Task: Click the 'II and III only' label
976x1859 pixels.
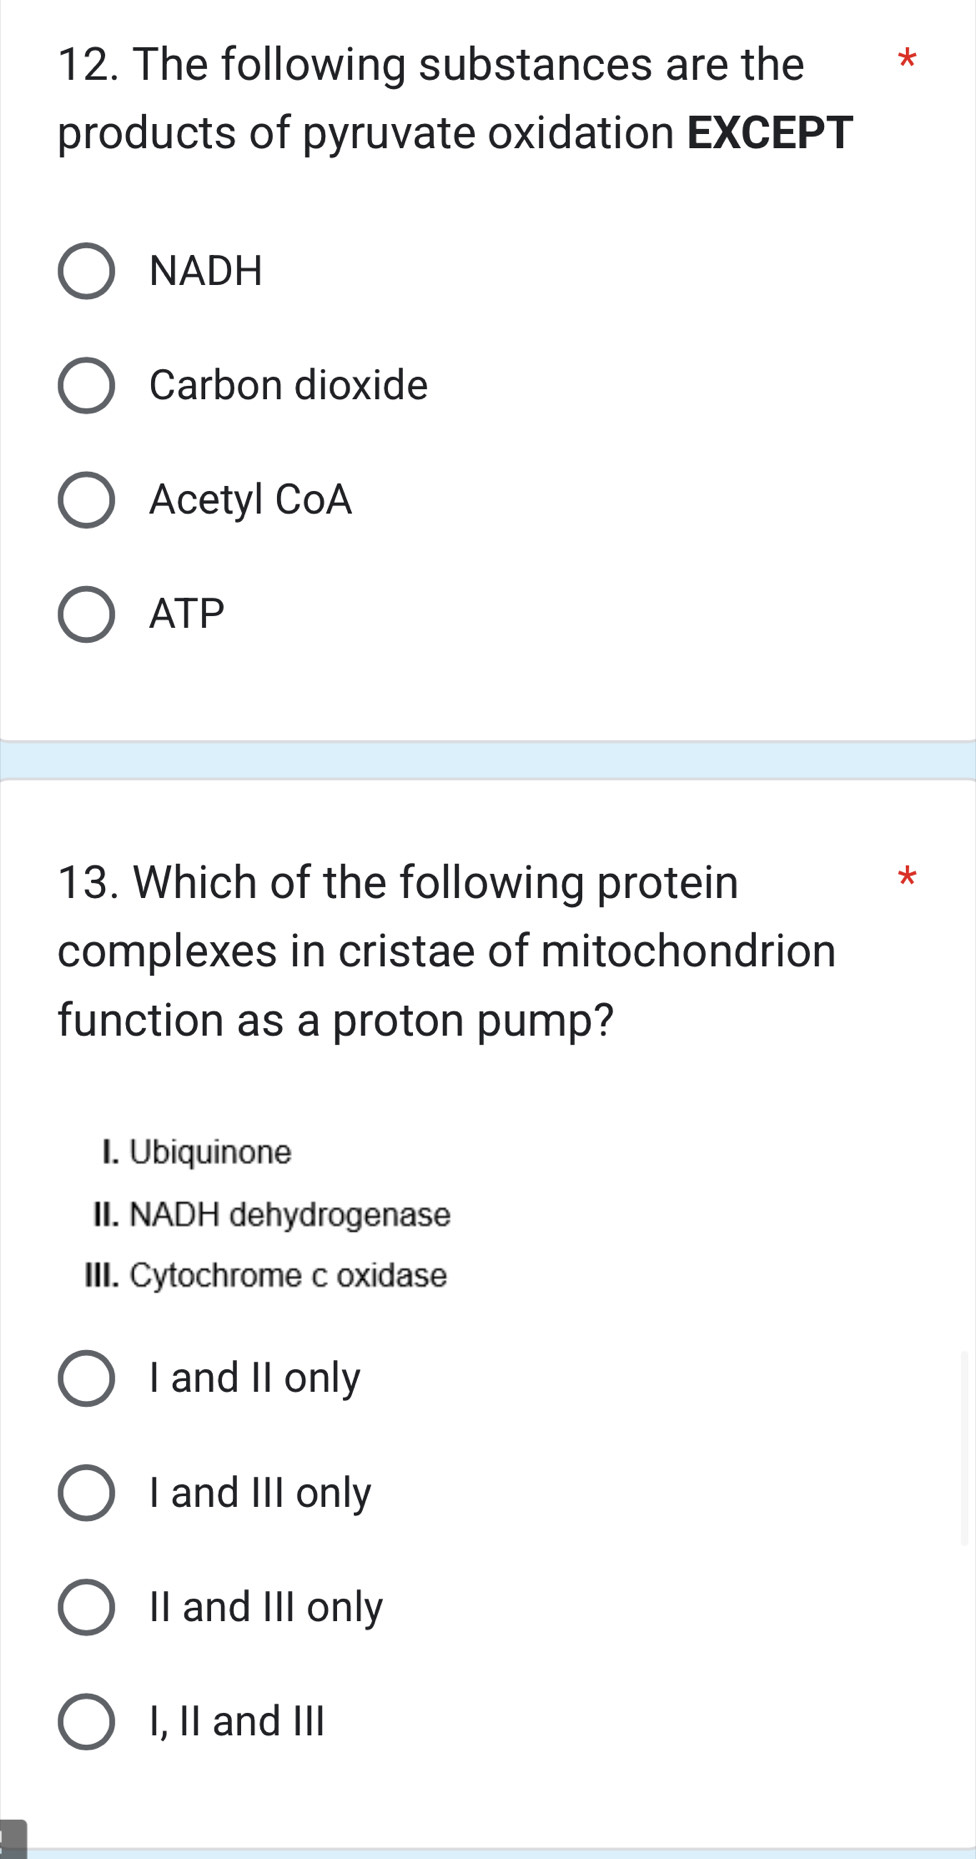Action: (x=264, y=1607)
